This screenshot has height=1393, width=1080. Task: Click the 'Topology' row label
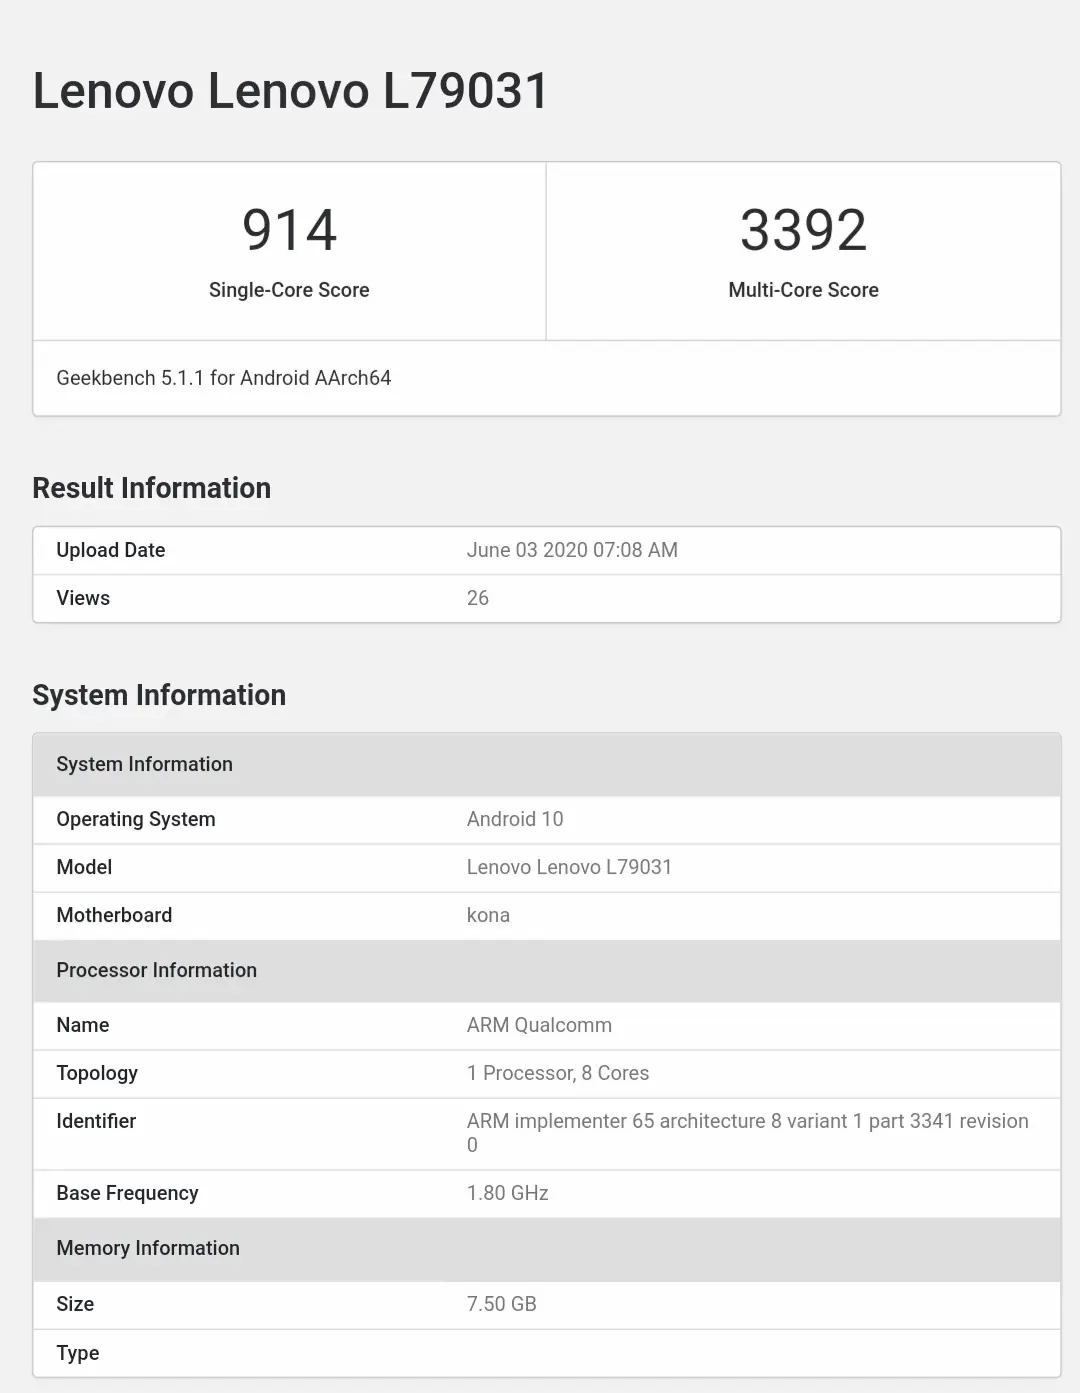tap(97, 1073)
